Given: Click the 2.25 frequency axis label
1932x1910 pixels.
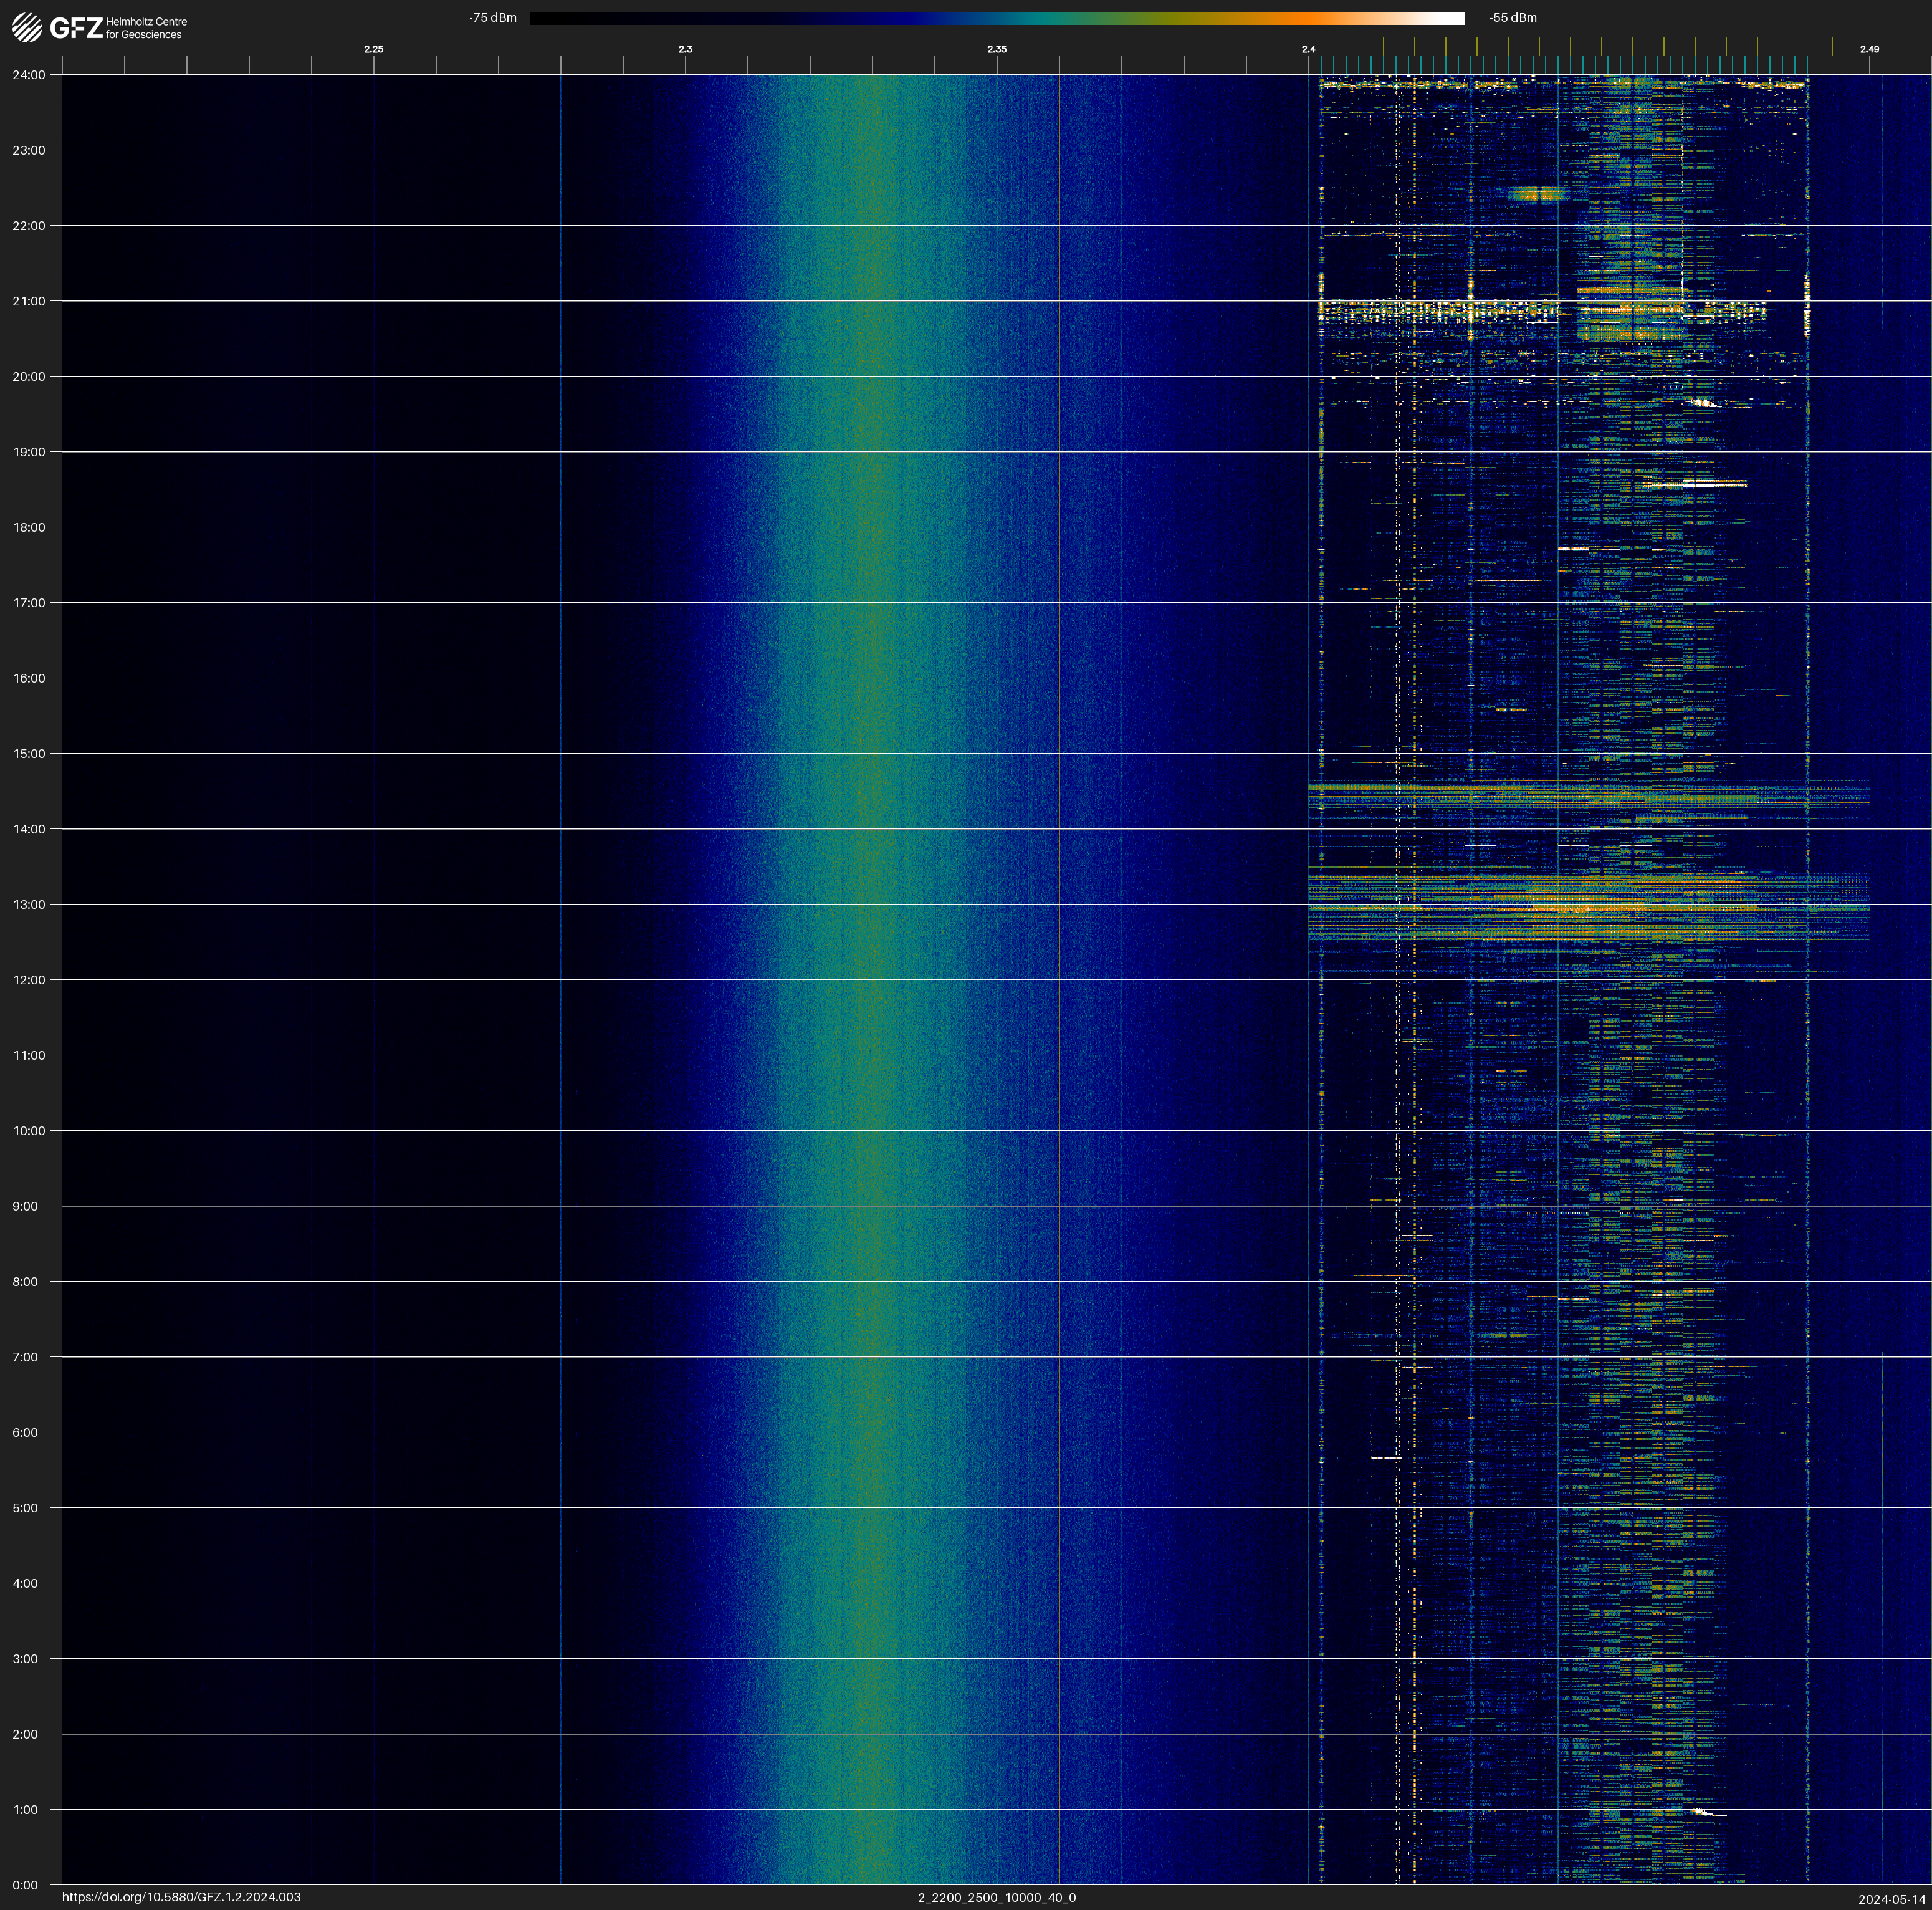Looking at the screenshot, I should click(x=373, y=49).
